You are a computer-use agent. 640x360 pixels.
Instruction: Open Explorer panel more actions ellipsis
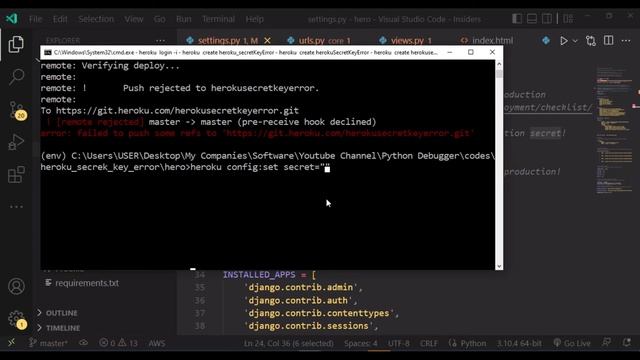point(160,40)
